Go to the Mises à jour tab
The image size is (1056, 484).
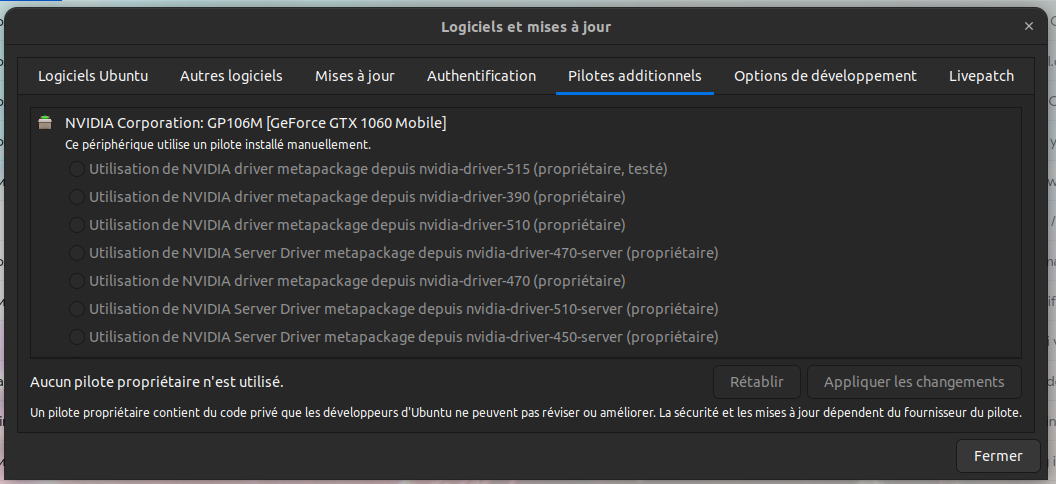point(355,76)
